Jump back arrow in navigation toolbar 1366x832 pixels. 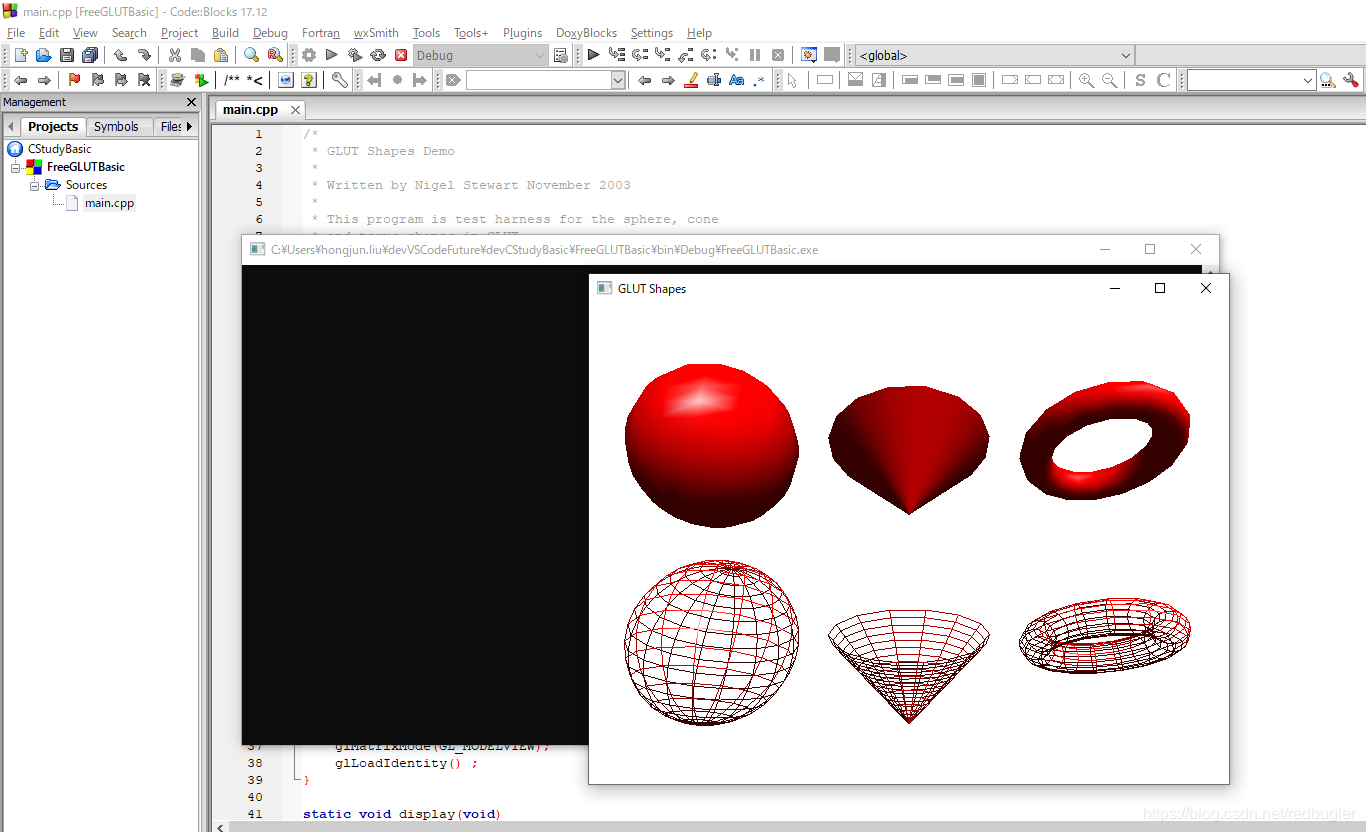[x=20, y=80]
